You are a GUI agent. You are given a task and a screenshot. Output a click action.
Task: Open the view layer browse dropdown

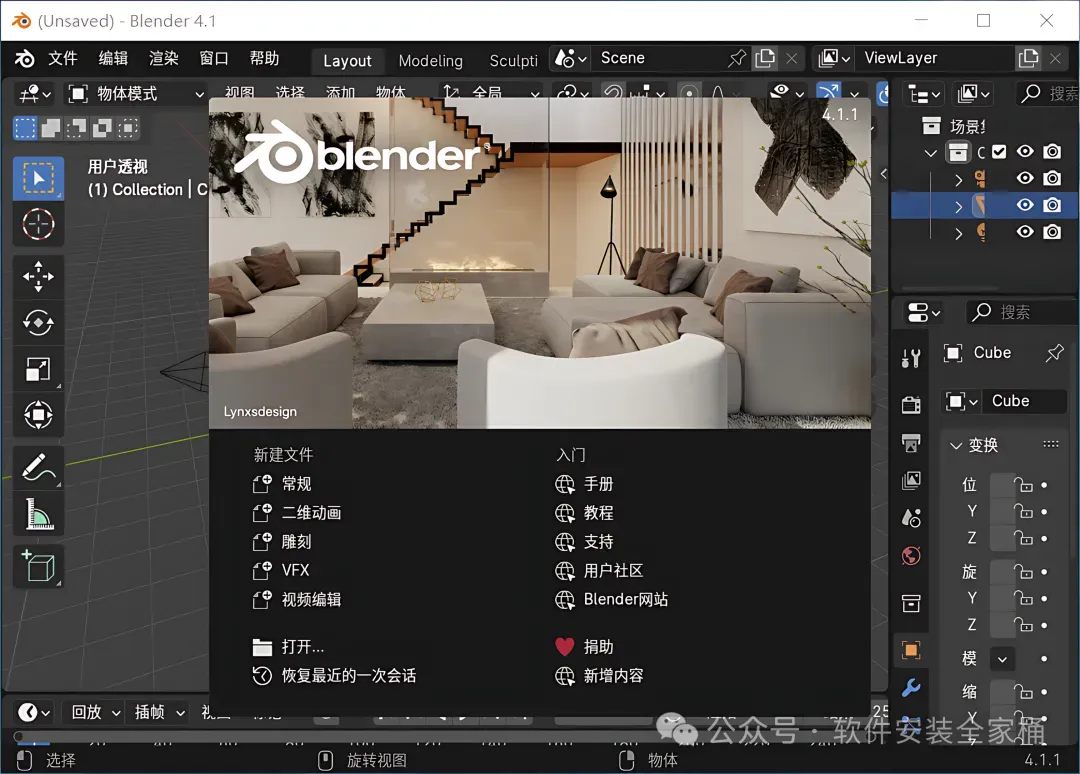[834, 59]
